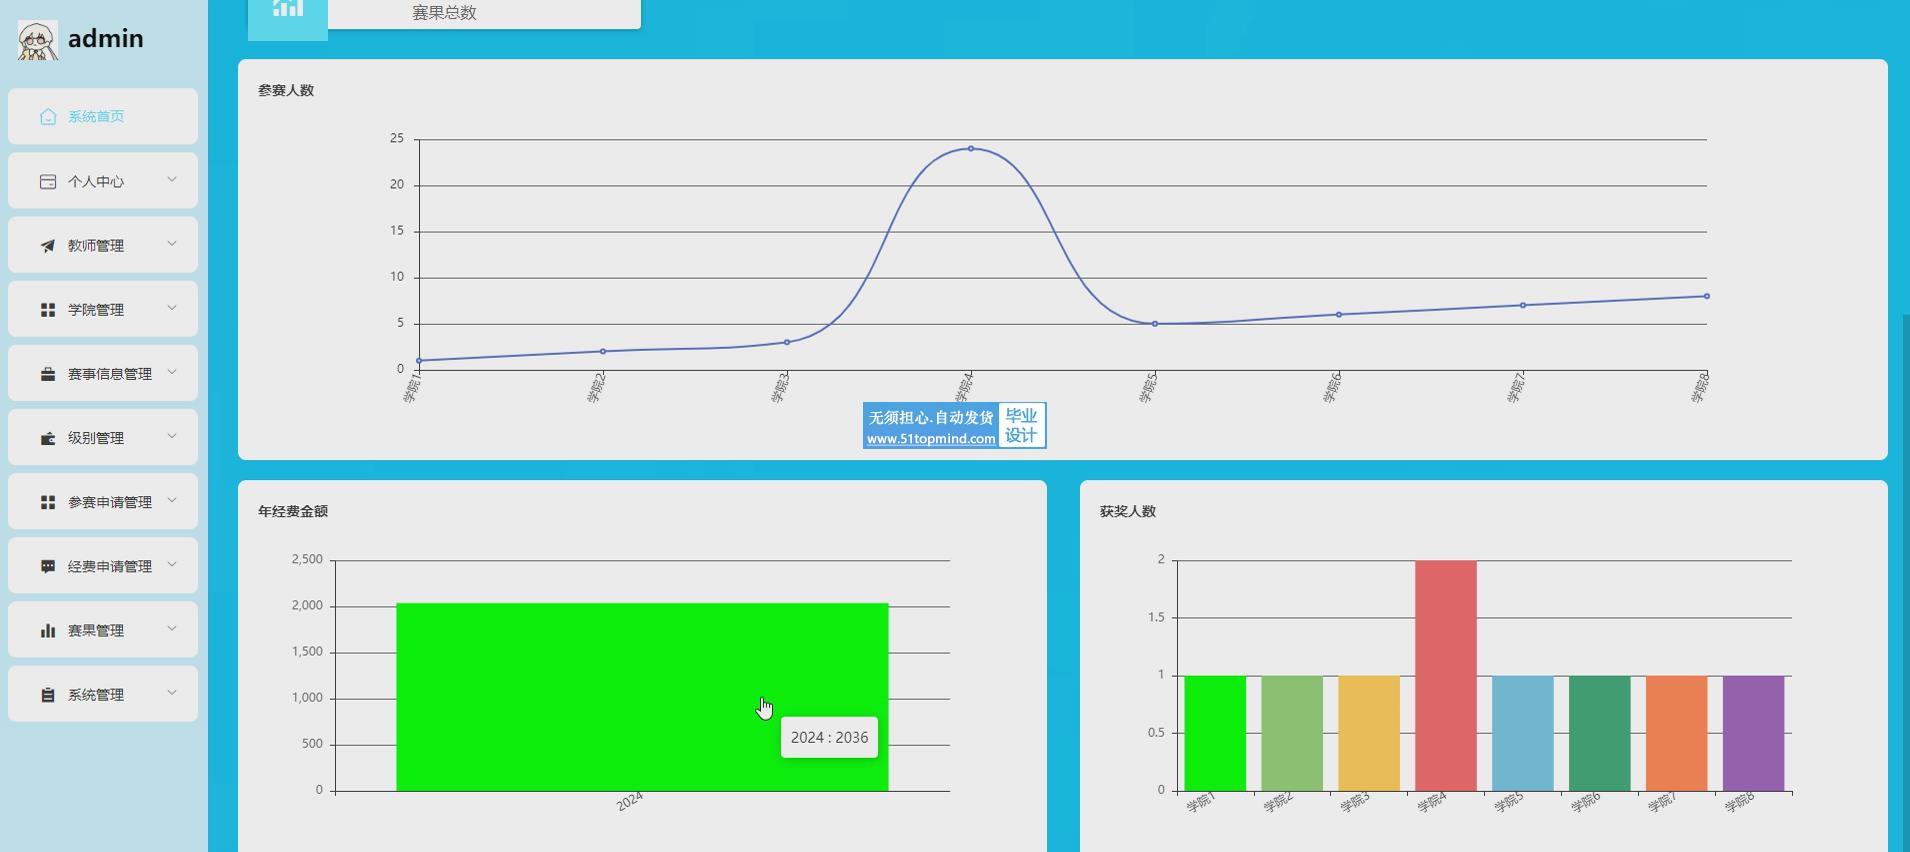Click the 2024 : 2036 tooltip
Image resolution: width=1910 pixels, height=852 pixels.
[x=829, y=738]
